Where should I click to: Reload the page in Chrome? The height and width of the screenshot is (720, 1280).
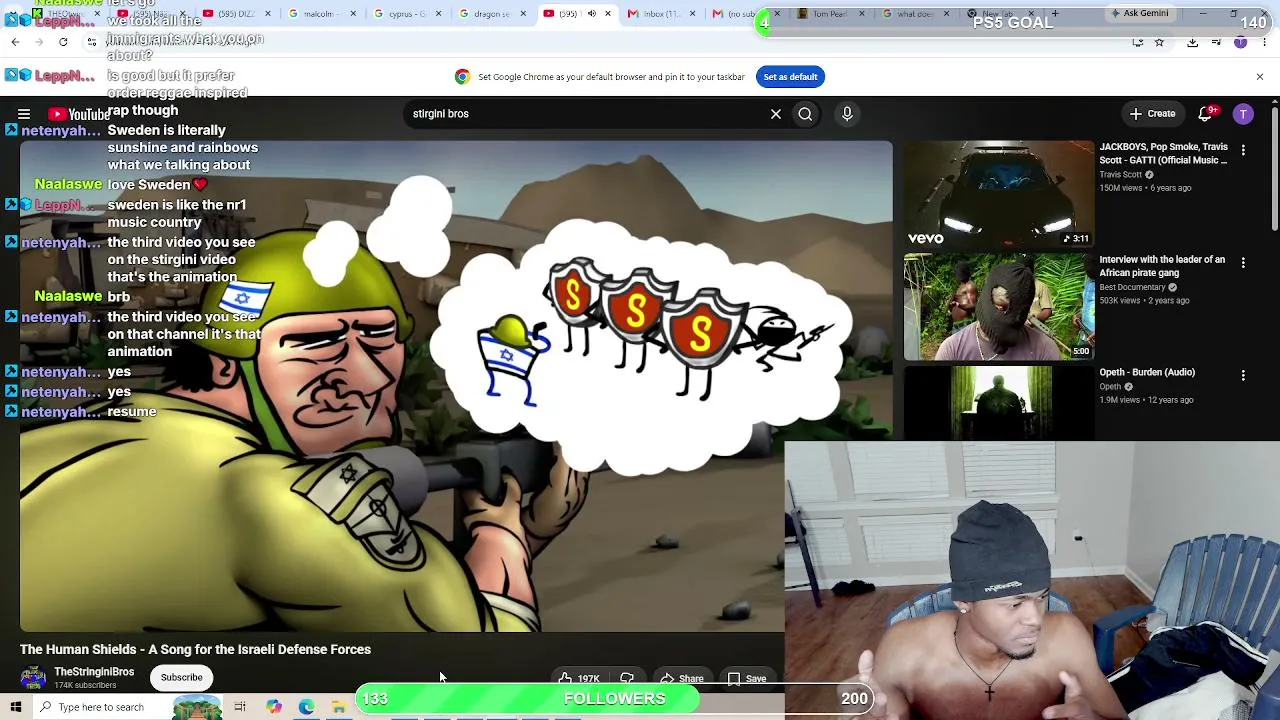63,42
